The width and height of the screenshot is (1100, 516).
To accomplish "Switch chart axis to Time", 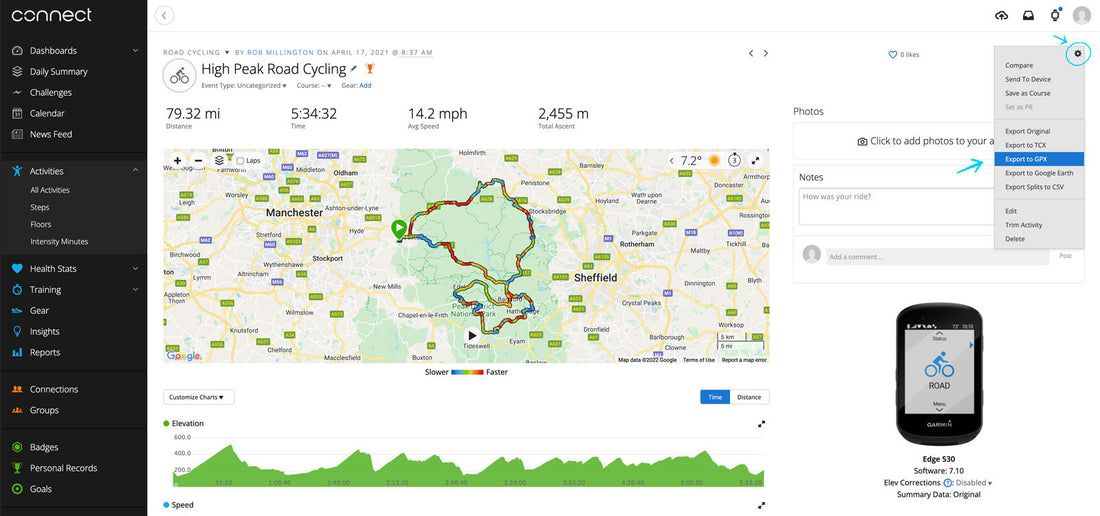I will click(x=715, y=397).
